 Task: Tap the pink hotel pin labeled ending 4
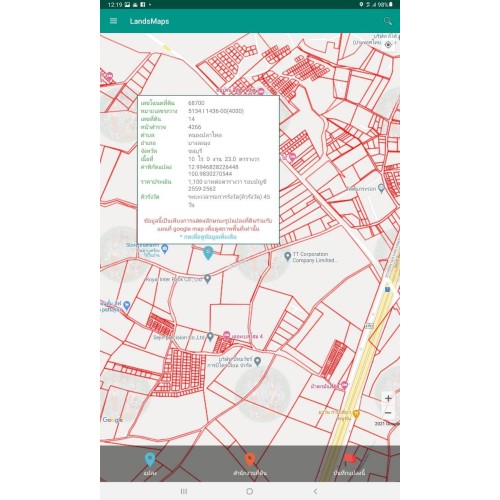tap(226, 335)
